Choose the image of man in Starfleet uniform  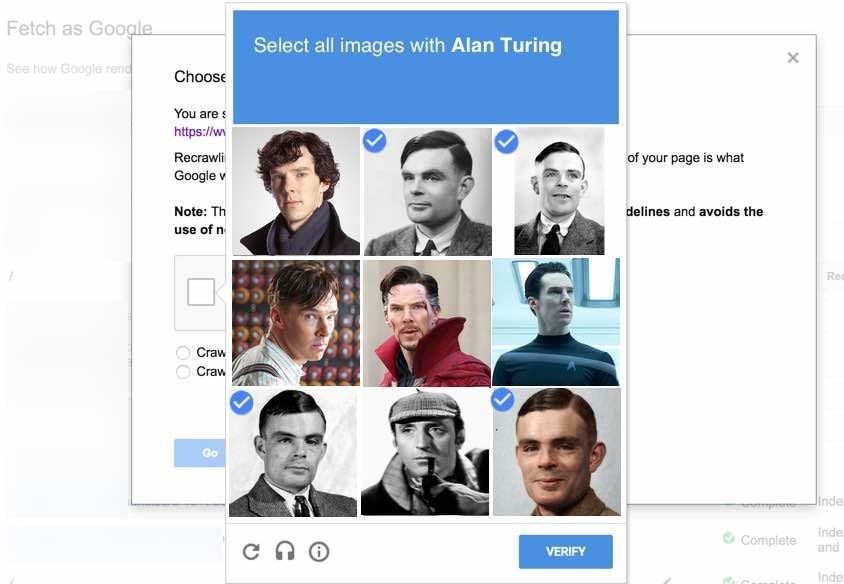(x=556, y=322)
